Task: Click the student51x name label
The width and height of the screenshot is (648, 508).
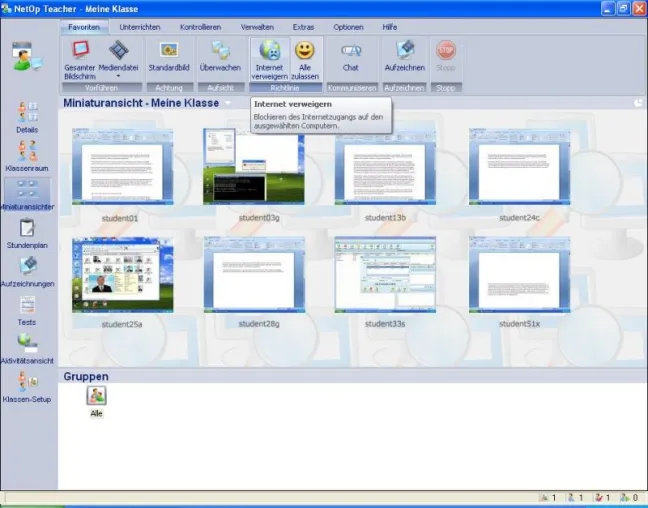Action: 519,324
